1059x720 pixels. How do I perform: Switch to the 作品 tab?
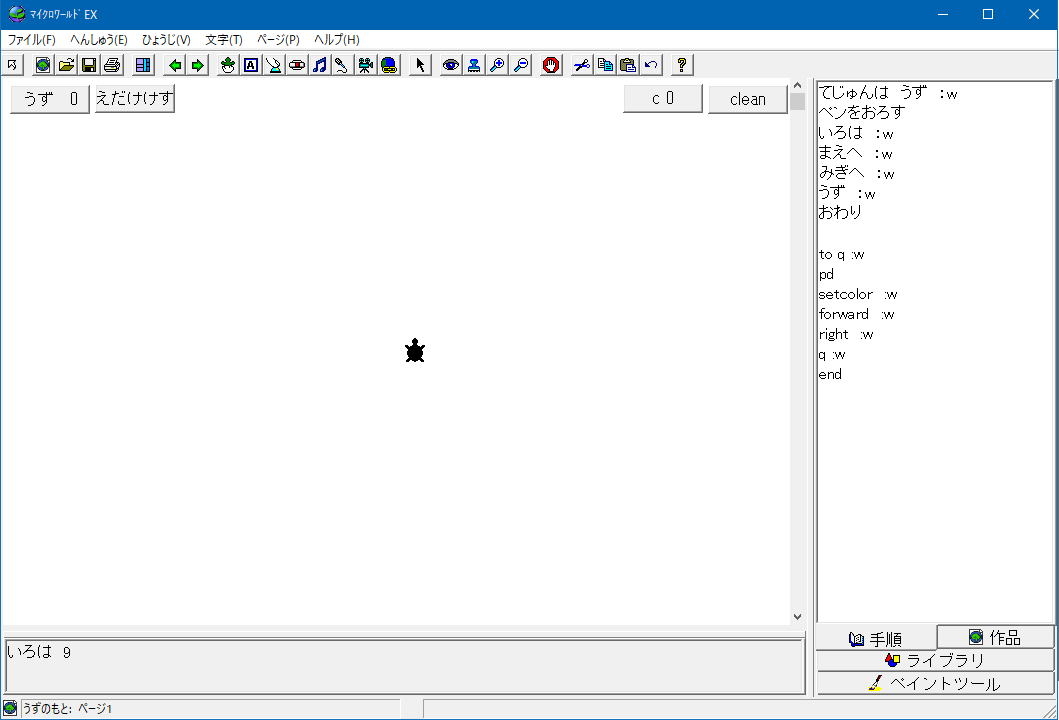995,637
